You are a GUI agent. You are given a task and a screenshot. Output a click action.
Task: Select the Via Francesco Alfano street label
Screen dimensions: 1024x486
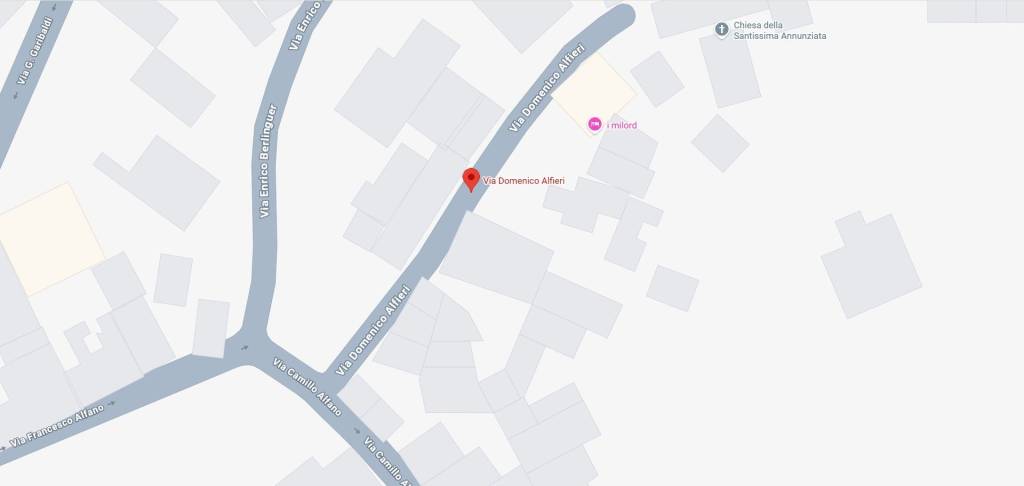[x=56, y=426]
